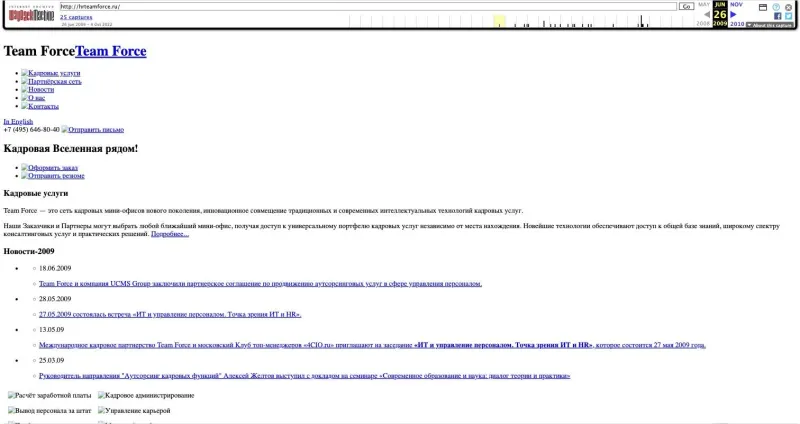
Task: Click the highlighted JUN 26 2009 date
Action: [720, 14]
